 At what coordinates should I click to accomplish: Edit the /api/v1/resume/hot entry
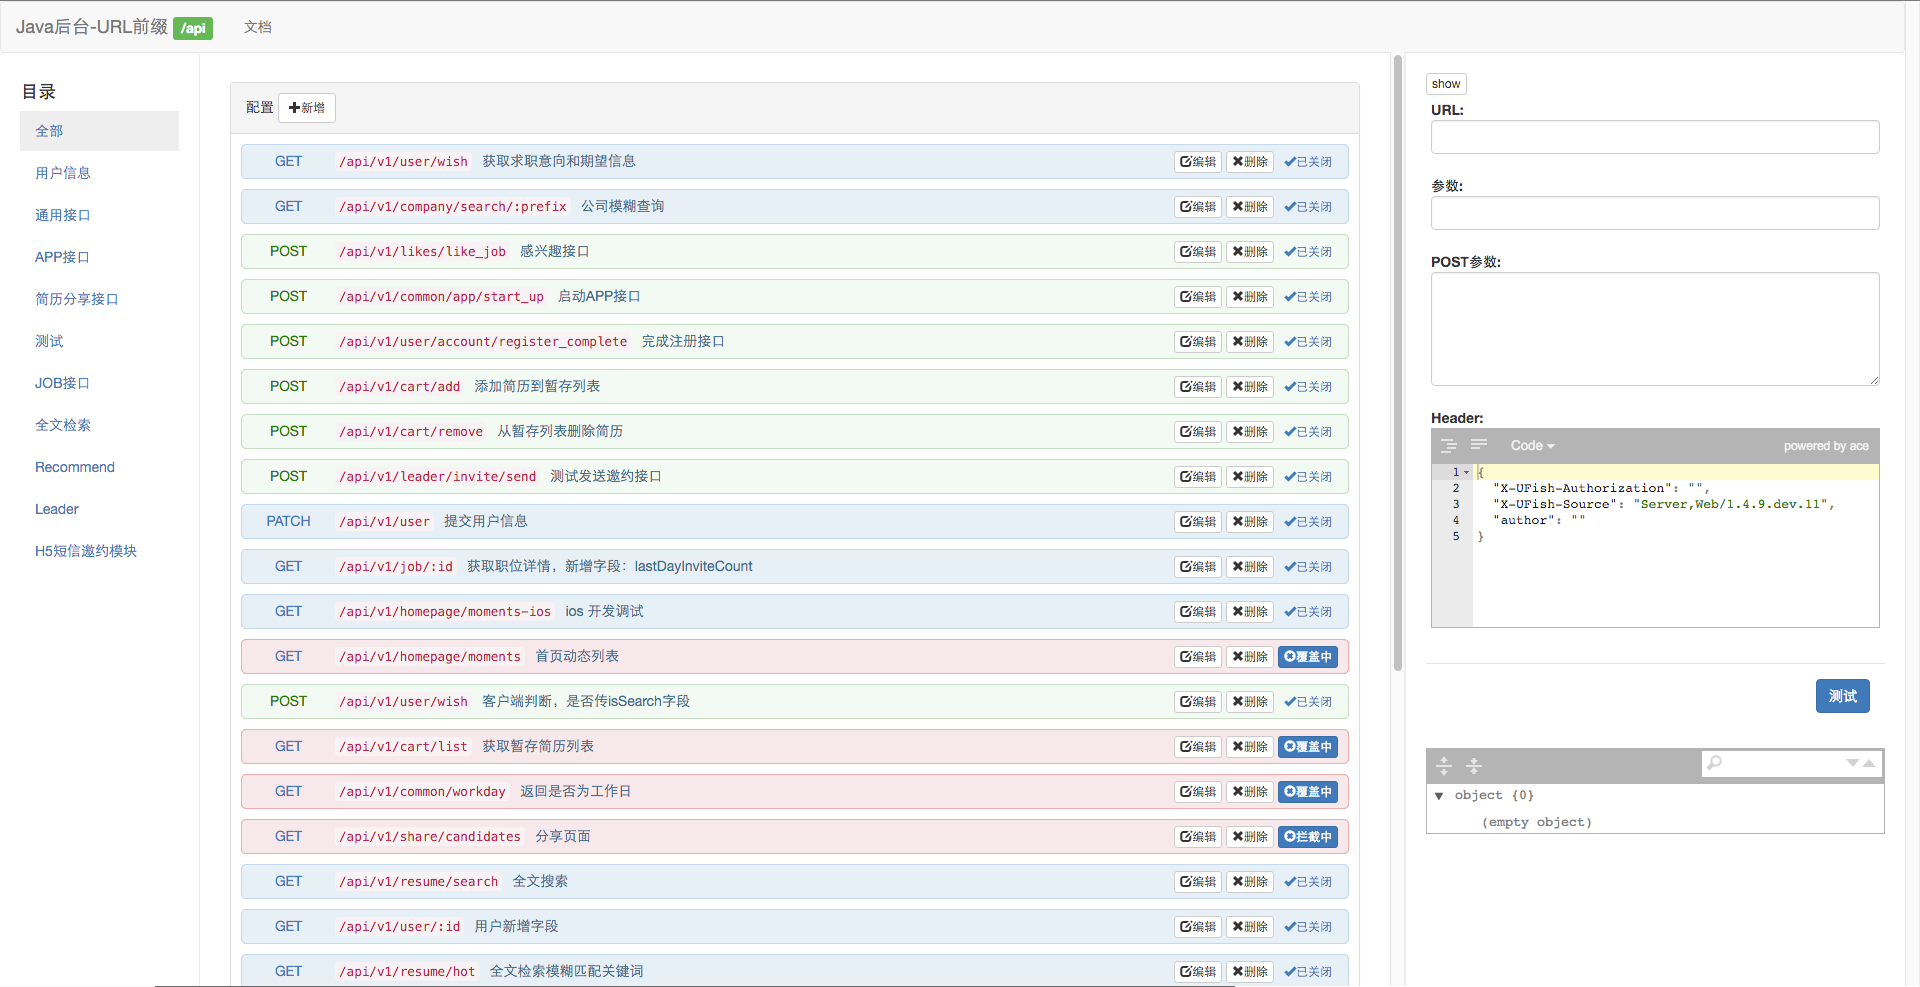click(x=1198, y=972)
